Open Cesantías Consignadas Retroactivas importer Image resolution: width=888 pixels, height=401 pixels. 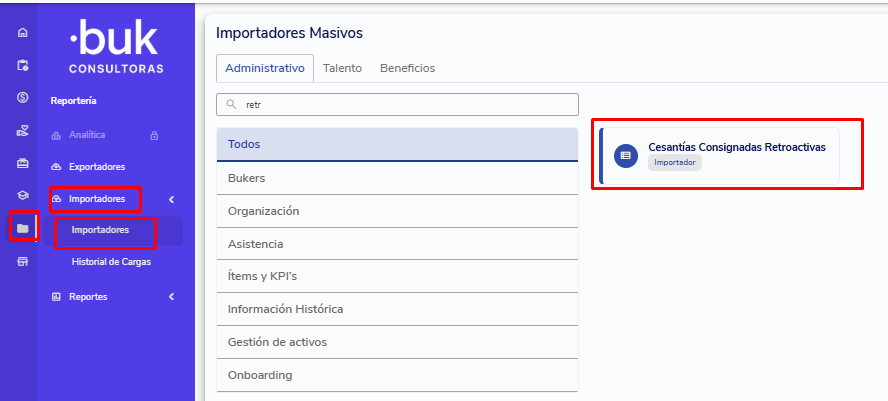(x=736, y=147)
